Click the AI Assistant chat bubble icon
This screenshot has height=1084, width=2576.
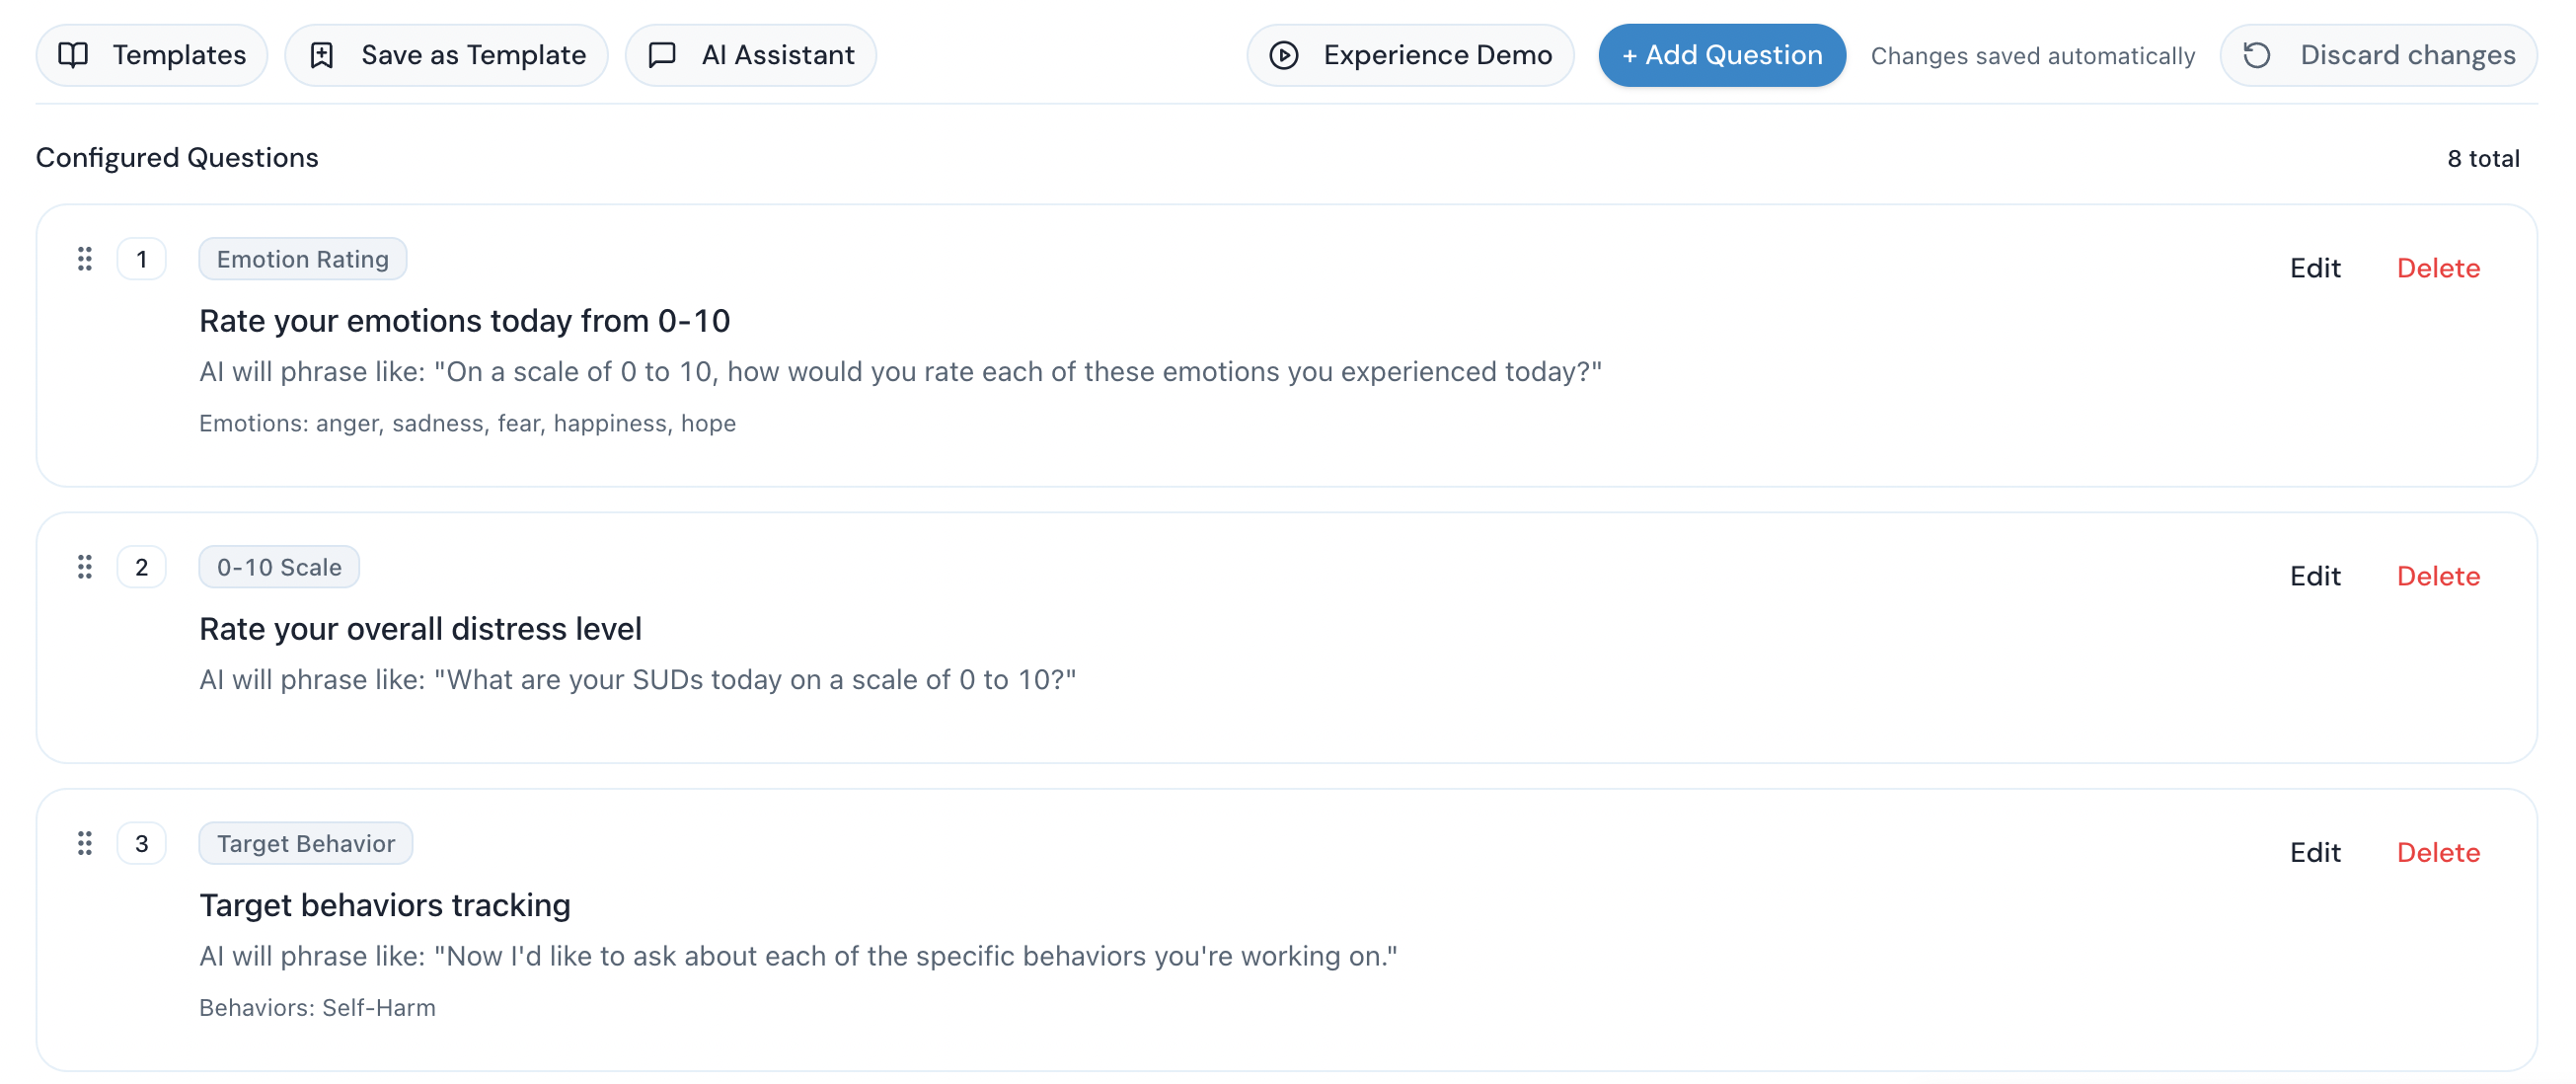[662, 55]
